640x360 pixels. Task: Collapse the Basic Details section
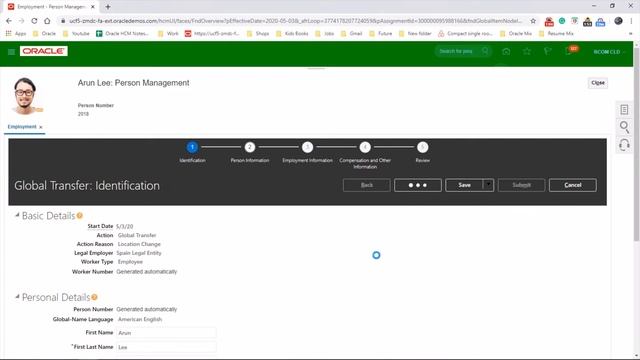(x=17, y=215)
